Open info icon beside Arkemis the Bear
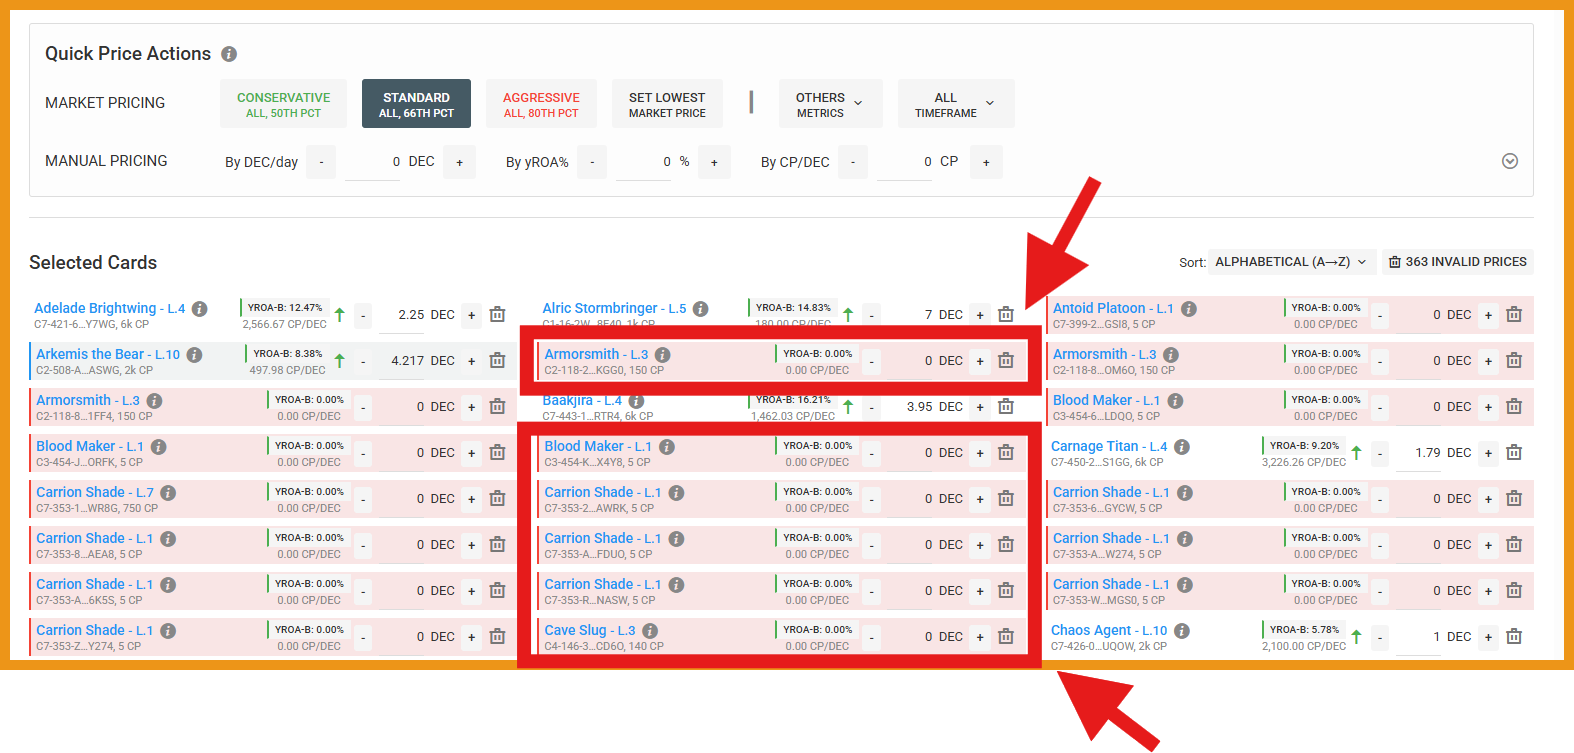This screenshot has width=1574, height=753. [195, 355]
